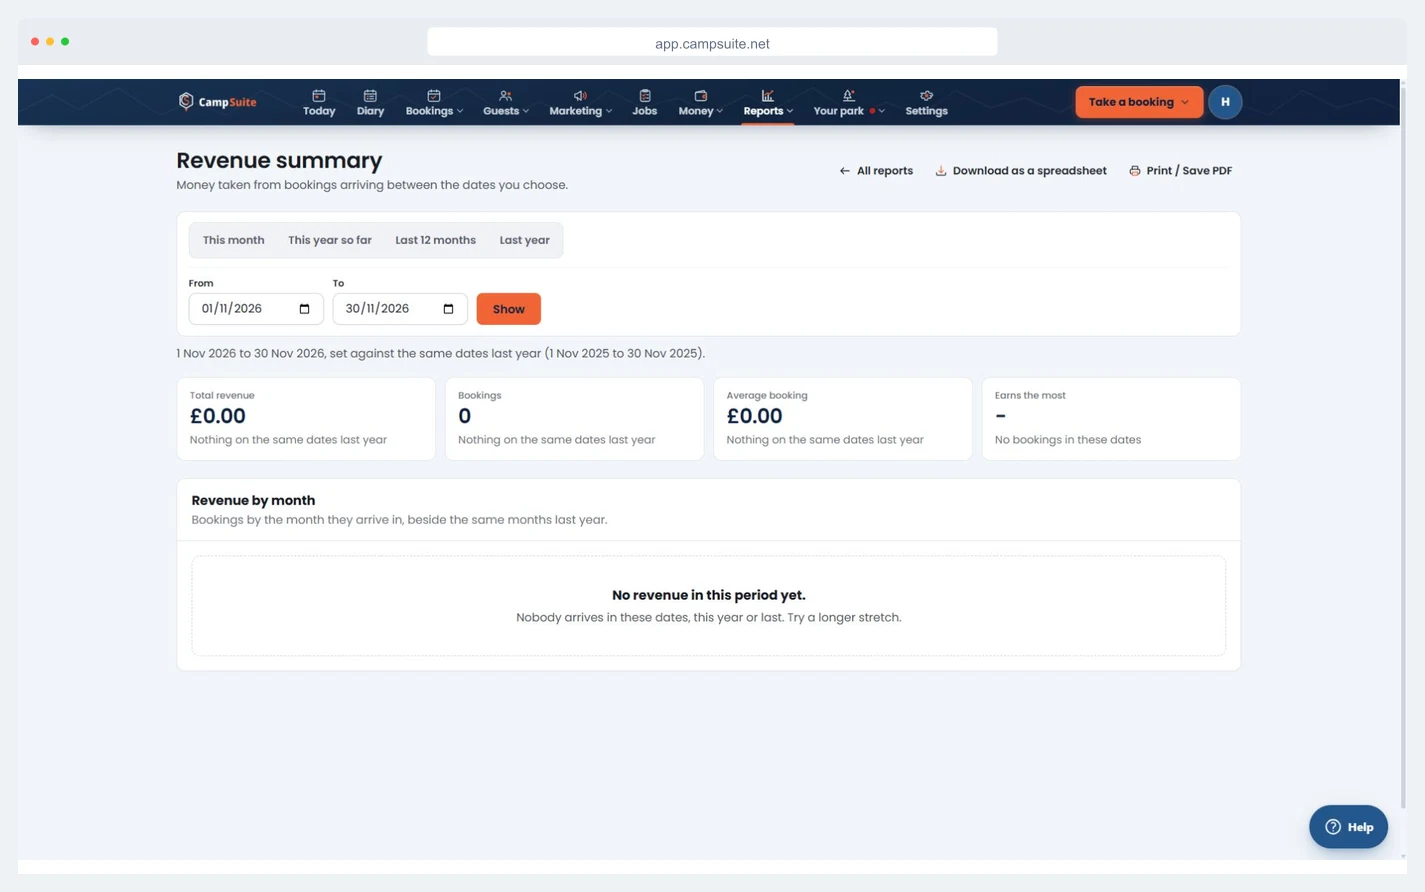Expand the Marketing menu chevron
Screen dimensions: 1425x892
pyautogui.click(x=609, y=111)
